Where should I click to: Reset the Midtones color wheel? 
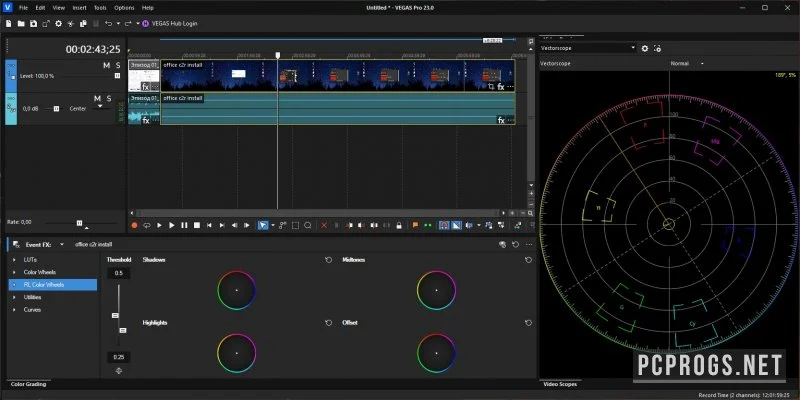click(x=528, y=260)
